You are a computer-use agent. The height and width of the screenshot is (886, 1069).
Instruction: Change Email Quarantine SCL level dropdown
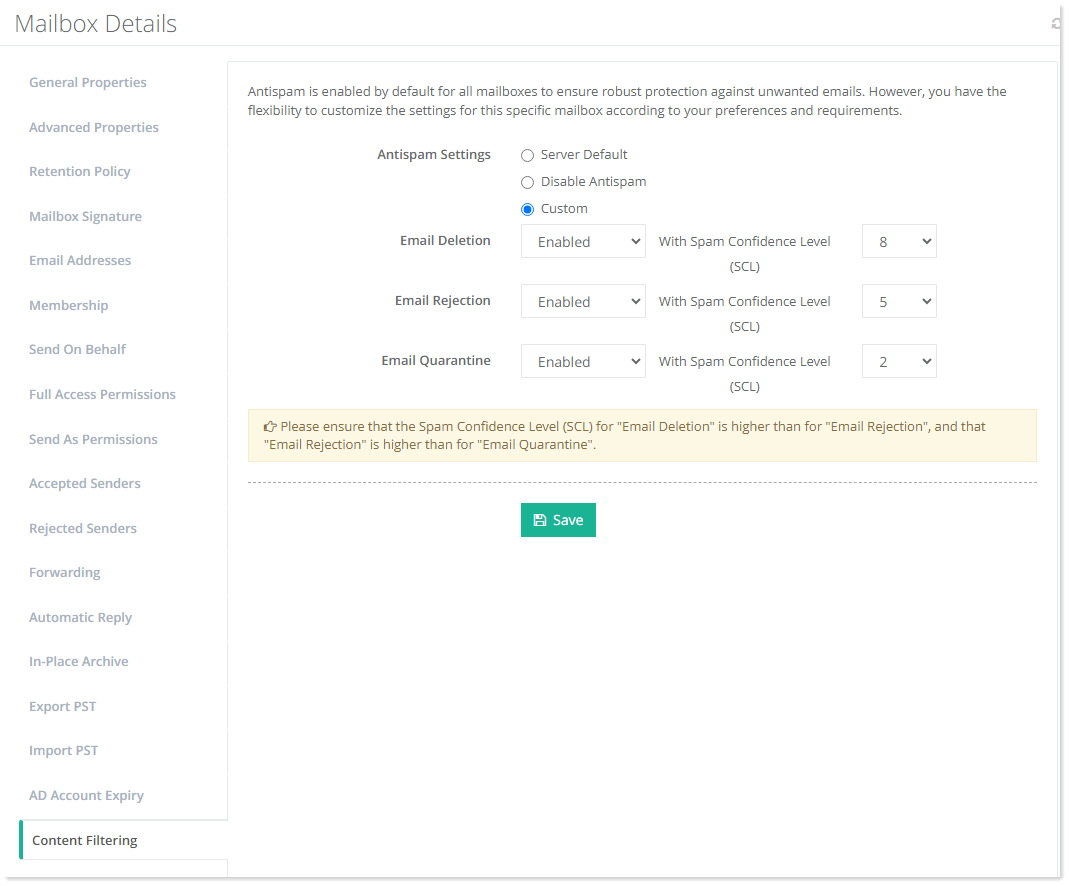898,361
